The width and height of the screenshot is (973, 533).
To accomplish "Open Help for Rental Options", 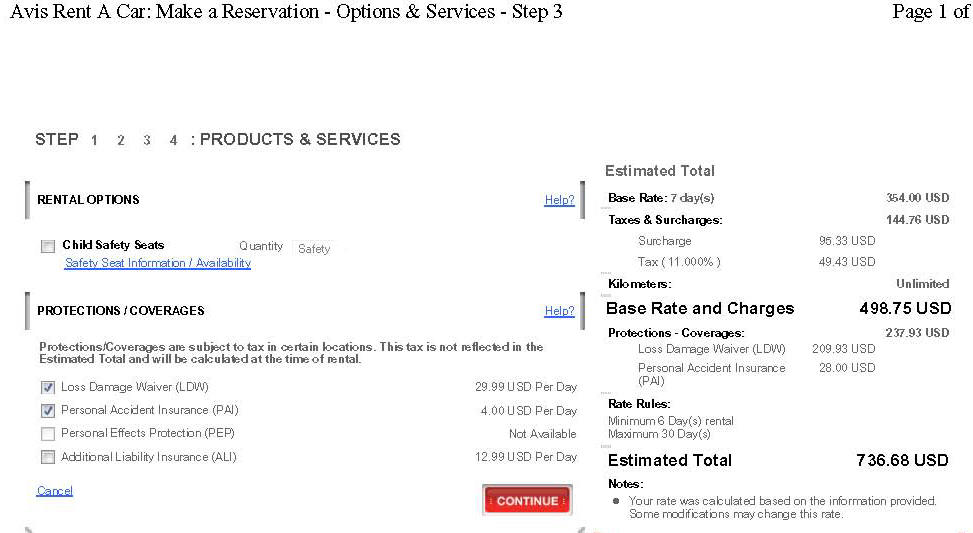I will pos(559,200).
